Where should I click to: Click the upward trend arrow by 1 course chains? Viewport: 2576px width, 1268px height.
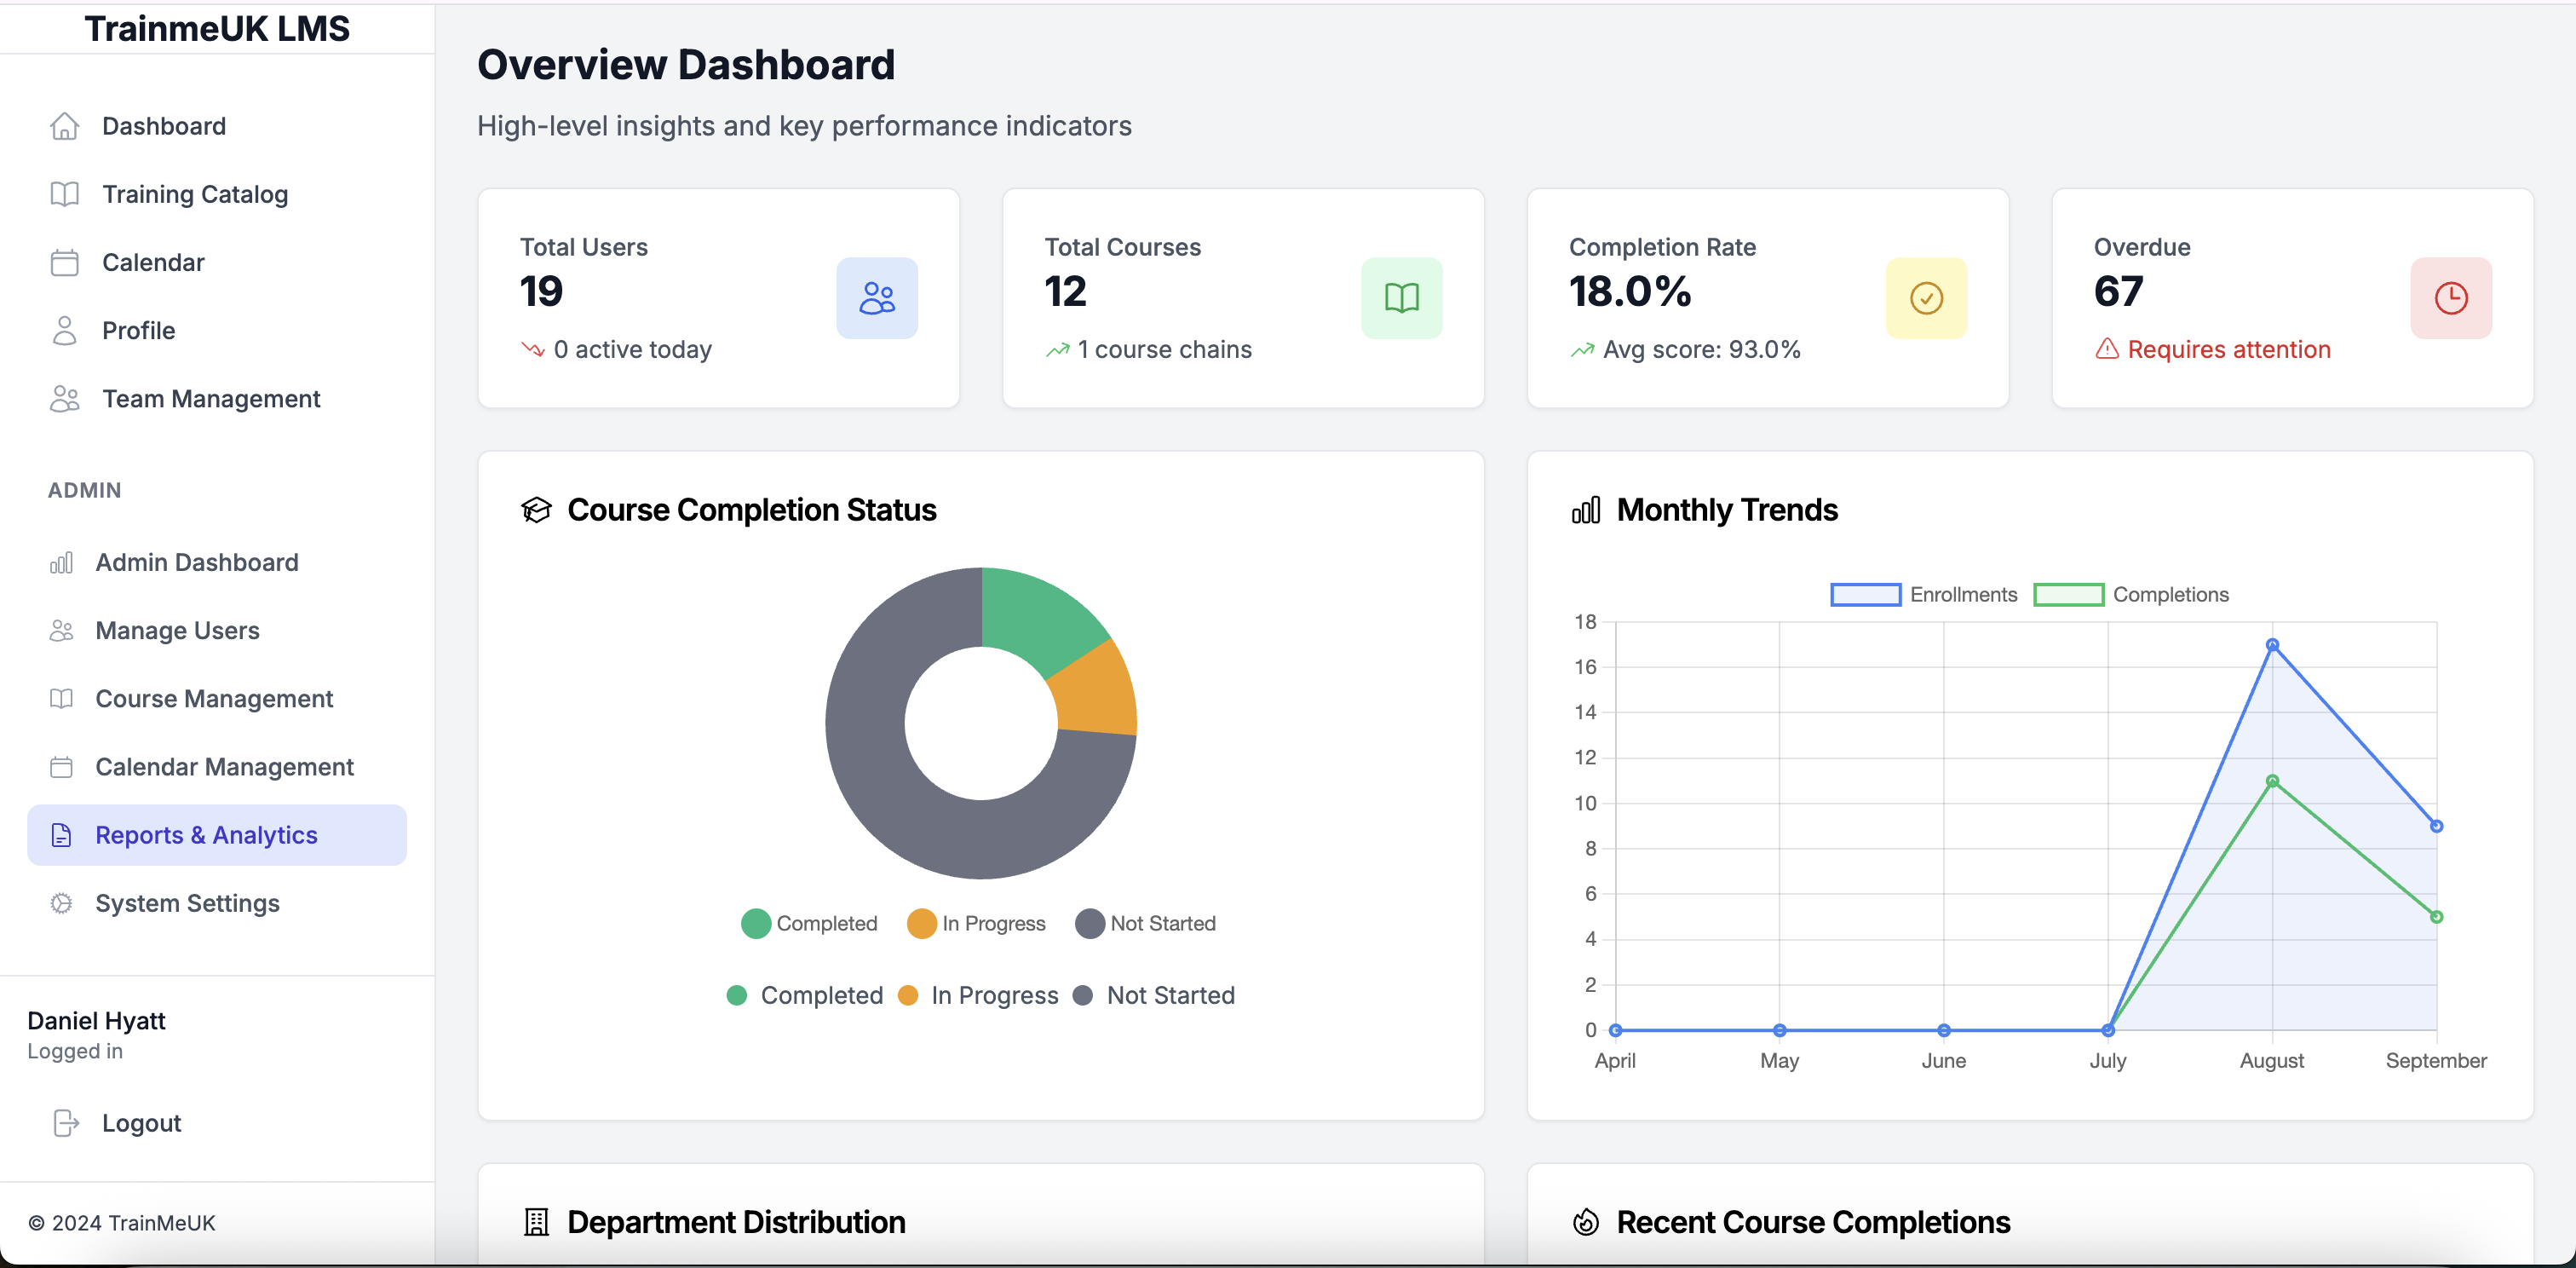tap(1058, 350)
